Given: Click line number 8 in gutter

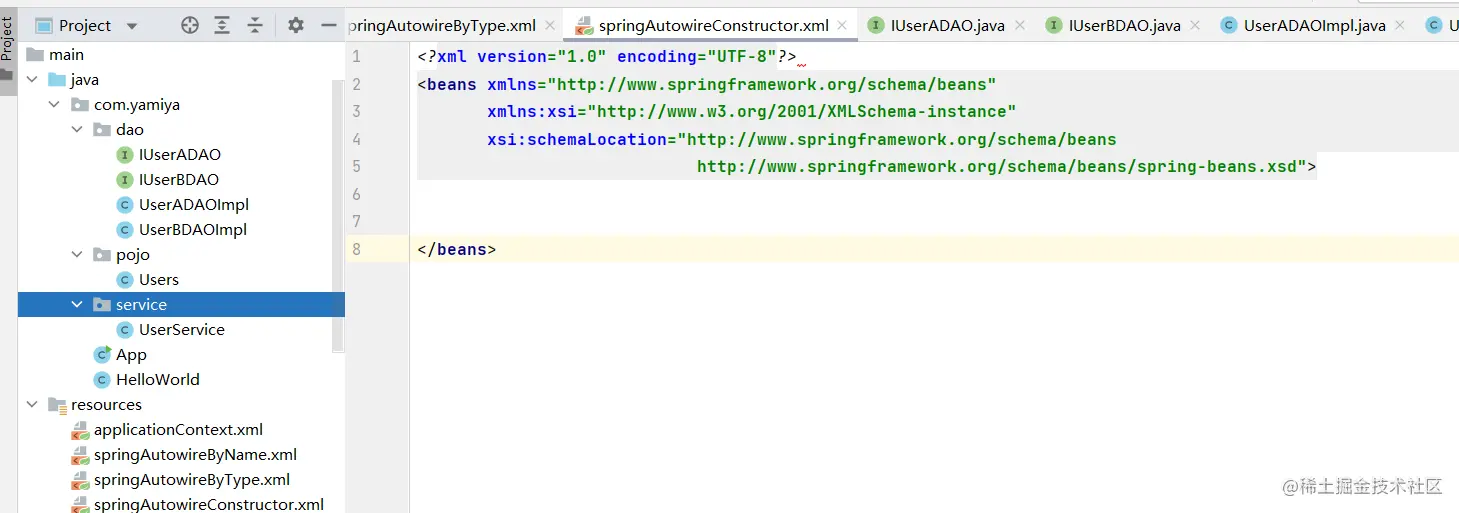Looking at the screenshot, I should coord(357,249).
